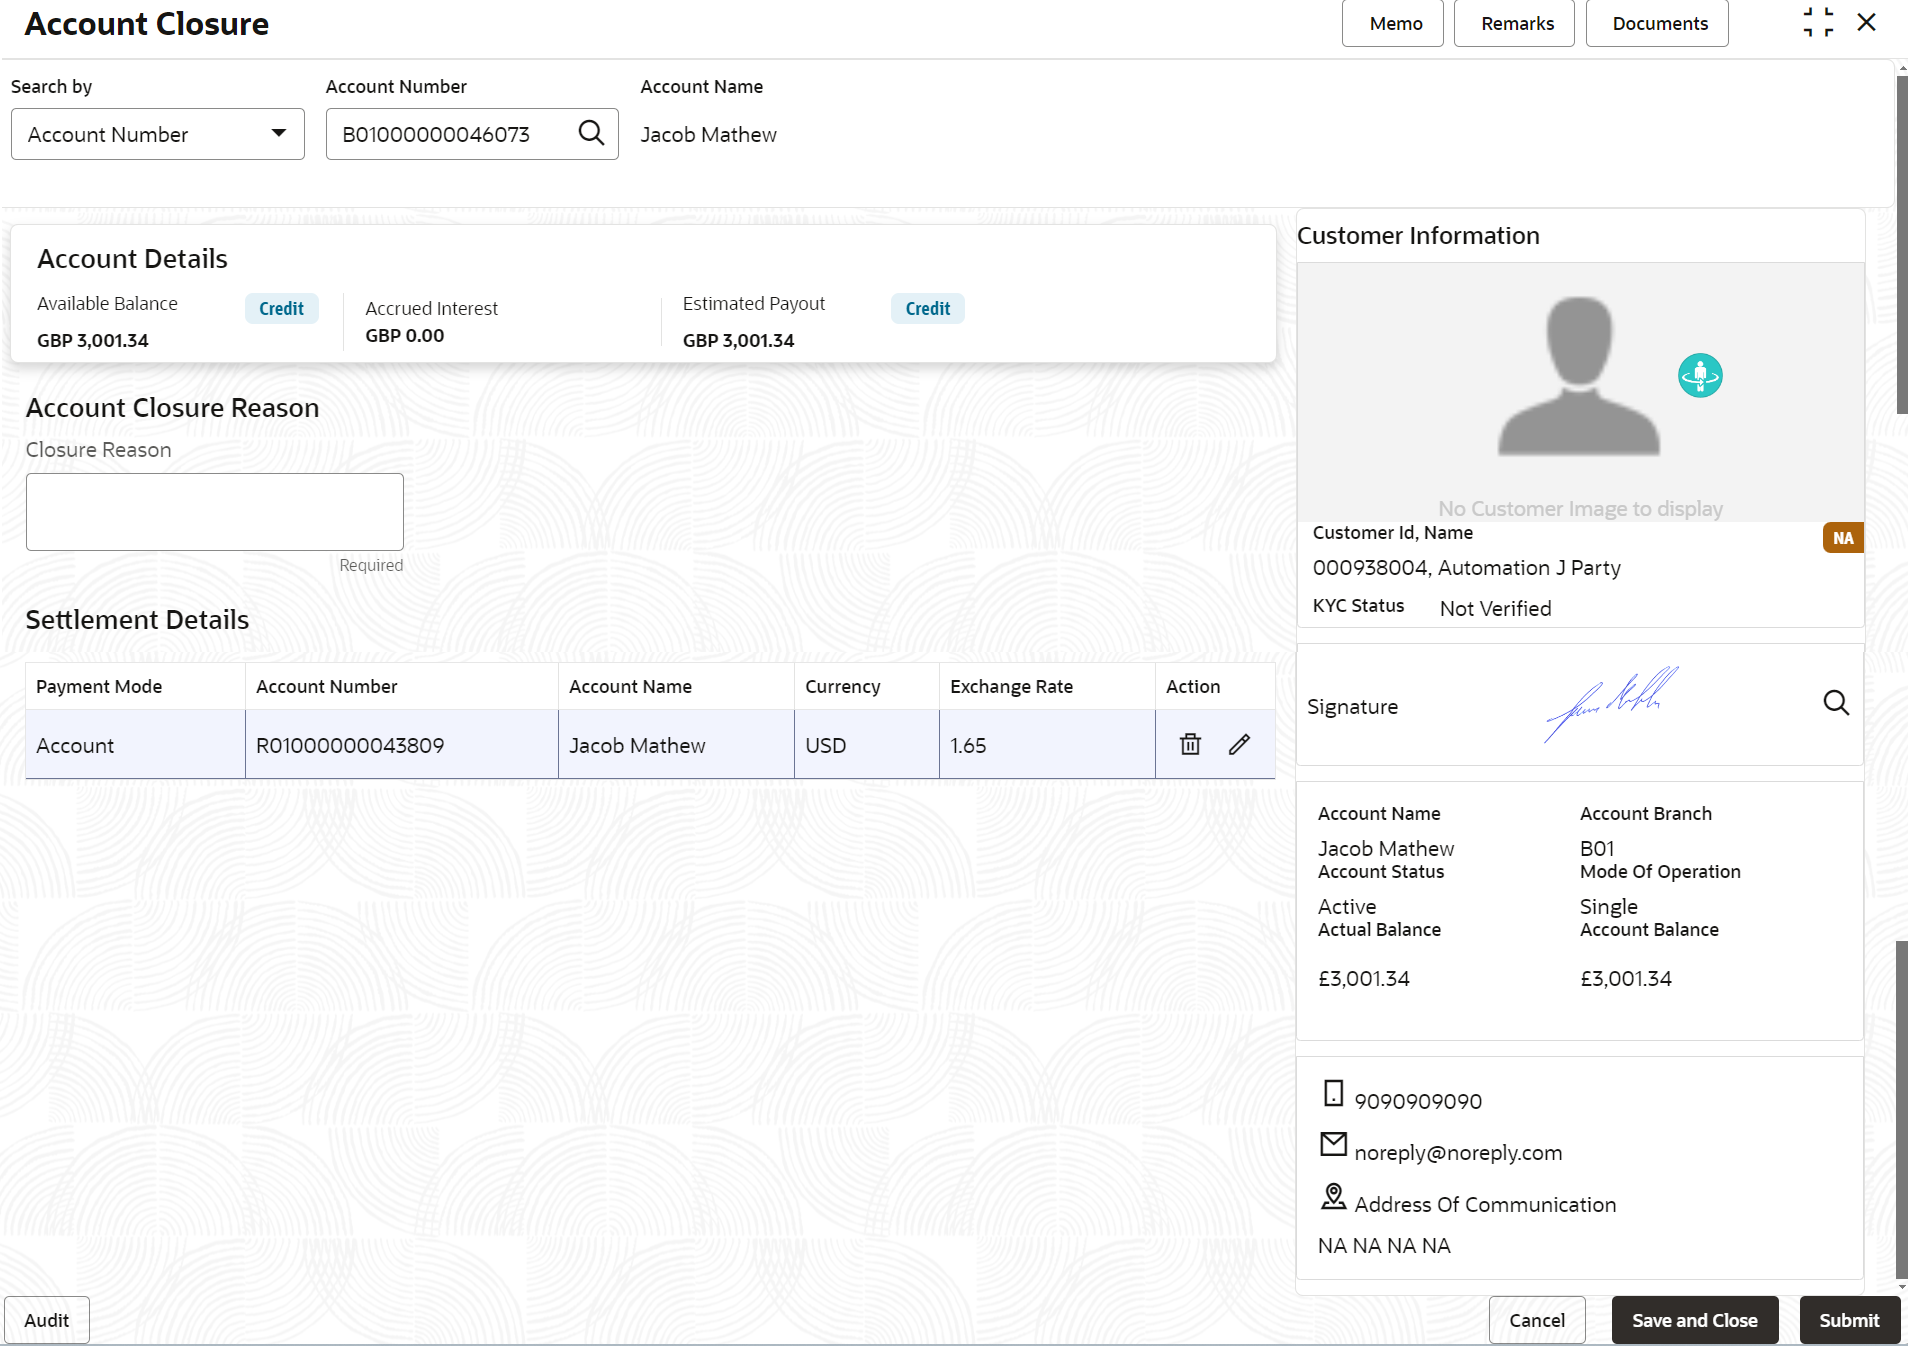
Task: Open the Search by dropdown
Action: pyautogui.click(x=158, y=134)
